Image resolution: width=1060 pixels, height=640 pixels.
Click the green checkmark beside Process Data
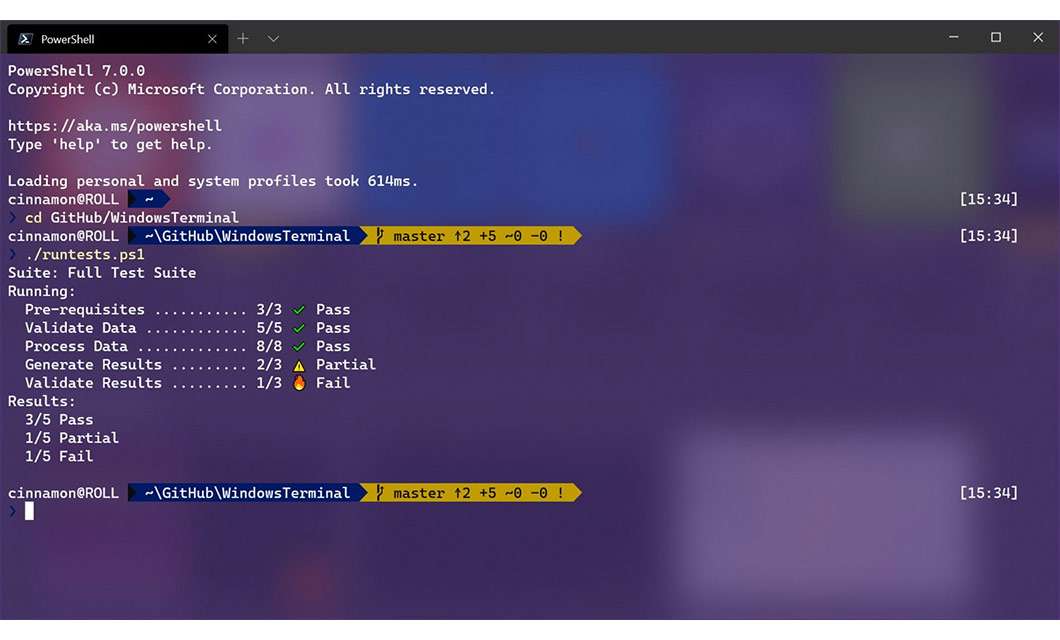(x=299, y=347)
